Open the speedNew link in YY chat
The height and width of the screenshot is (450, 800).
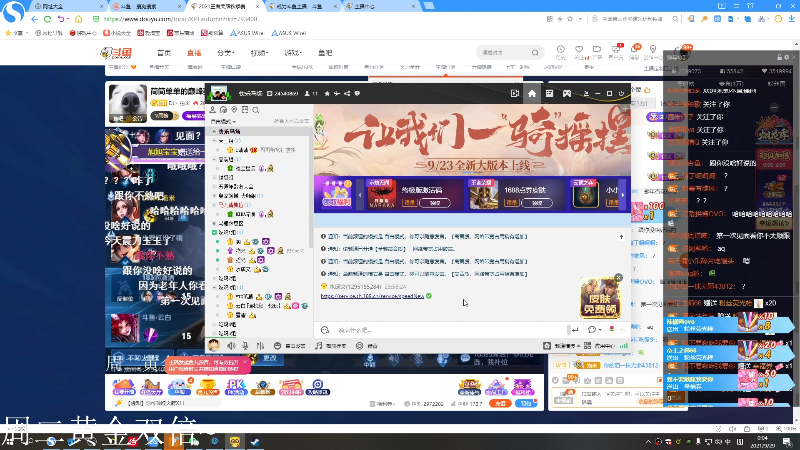(x=372, y=296)
